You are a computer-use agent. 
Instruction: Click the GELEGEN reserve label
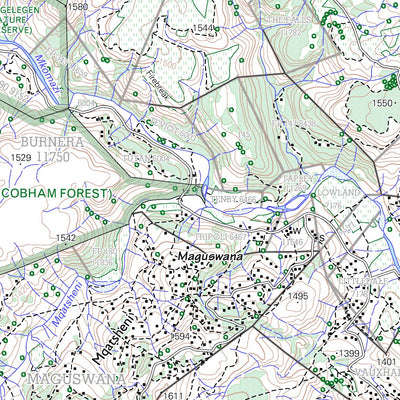pos(20,10)
